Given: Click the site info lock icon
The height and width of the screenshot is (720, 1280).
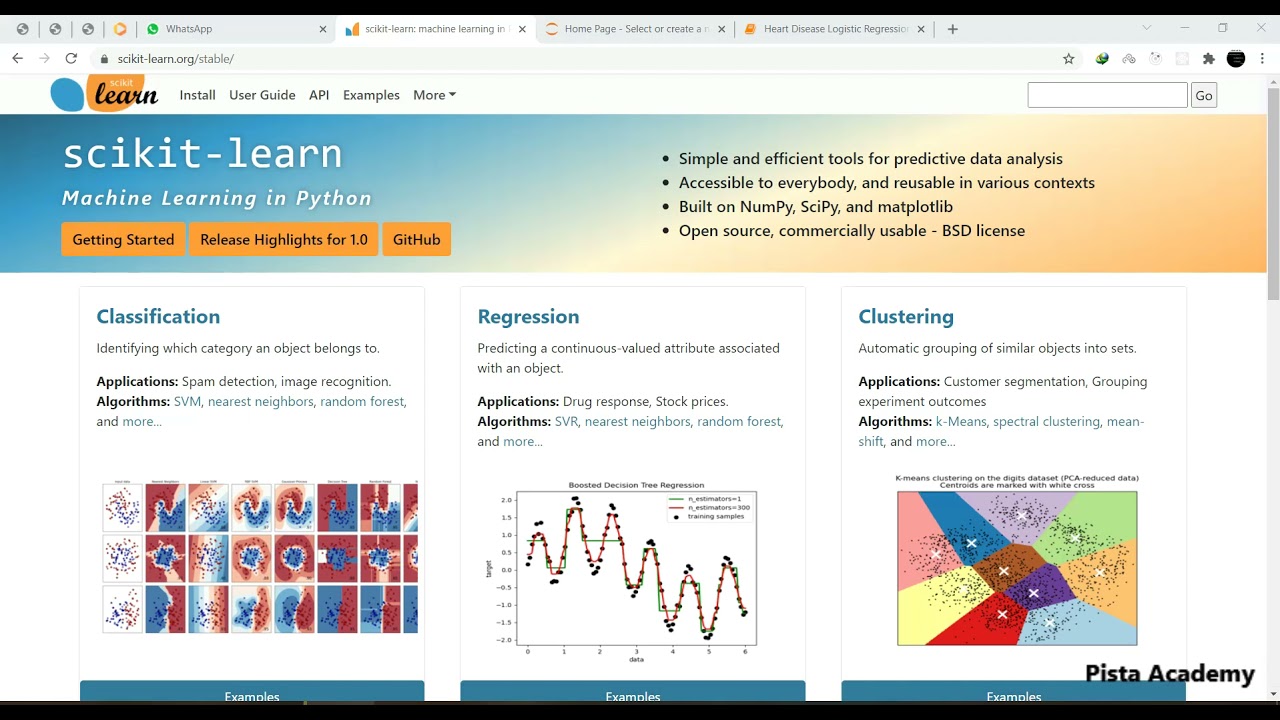Looking at the screenshot, I should tap(103, 59).
